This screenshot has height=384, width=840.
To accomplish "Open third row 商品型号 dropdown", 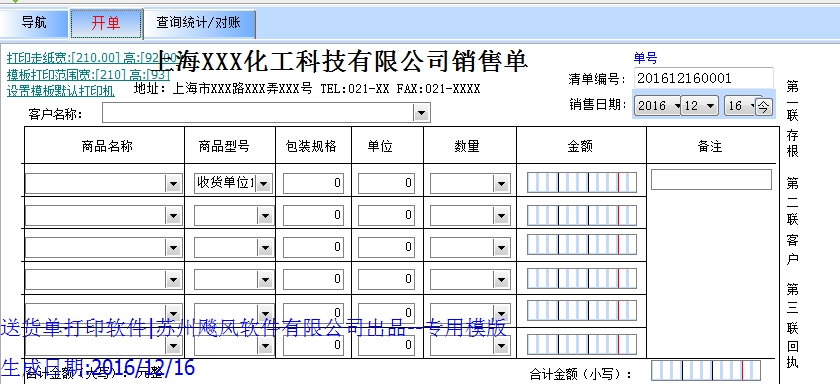I will 266,248.
